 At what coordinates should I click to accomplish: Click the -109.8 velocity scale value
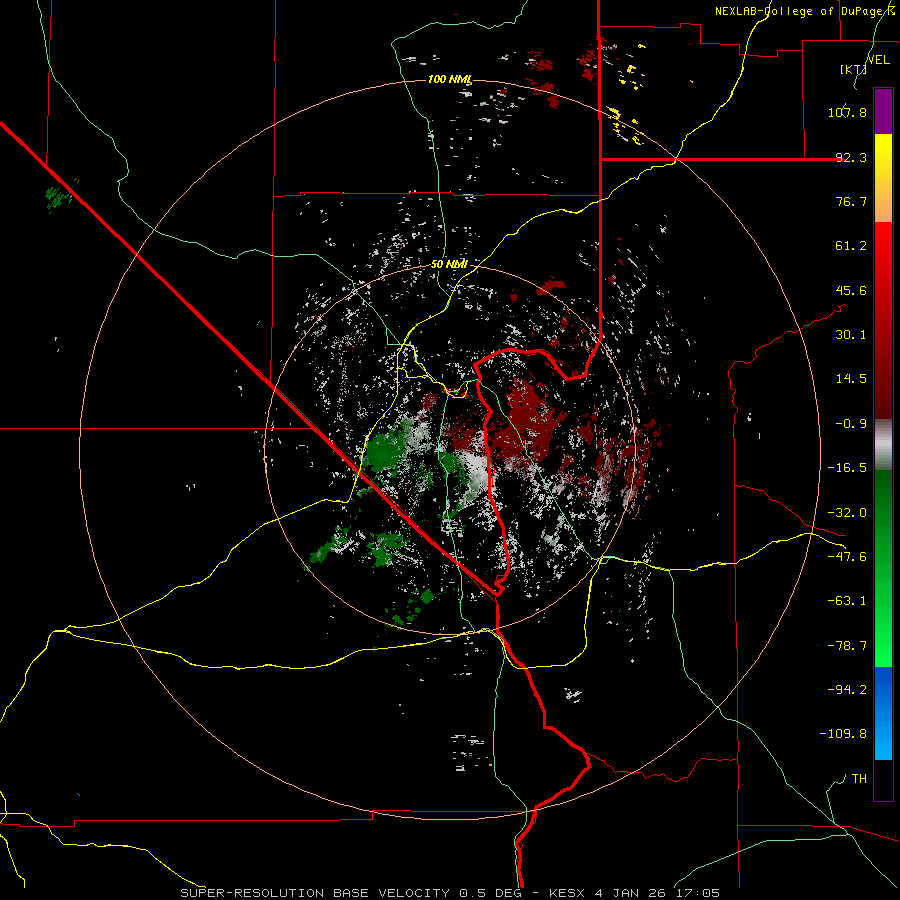(x=843, y=734)
